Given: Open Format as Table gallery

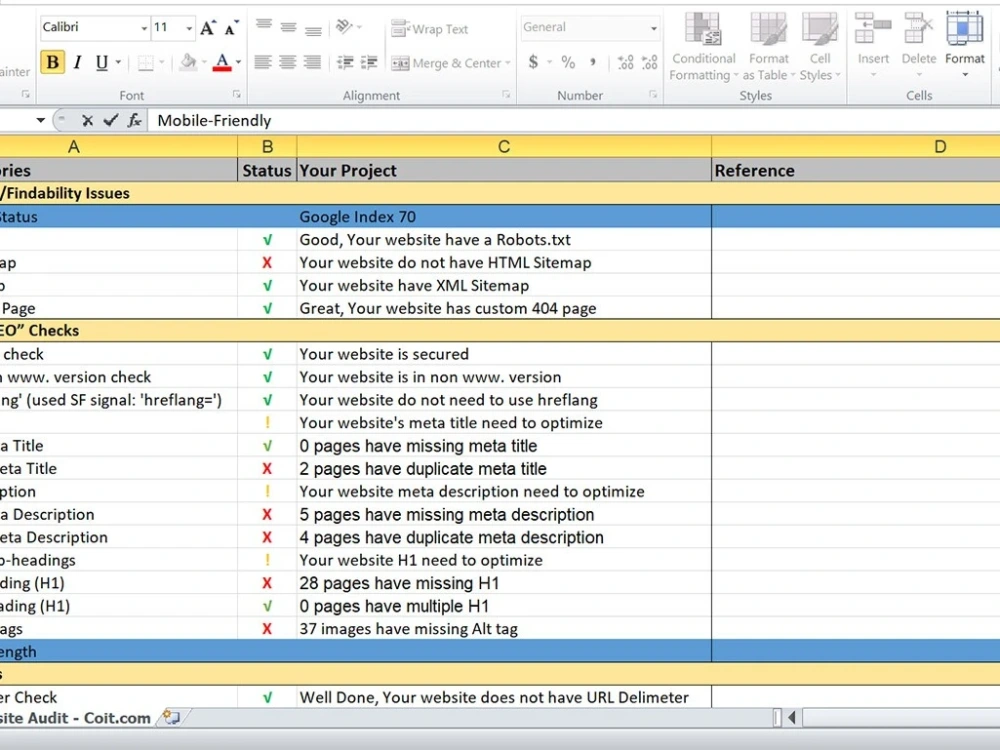Looking at the screenshot, I should click(x=769, y=47).
